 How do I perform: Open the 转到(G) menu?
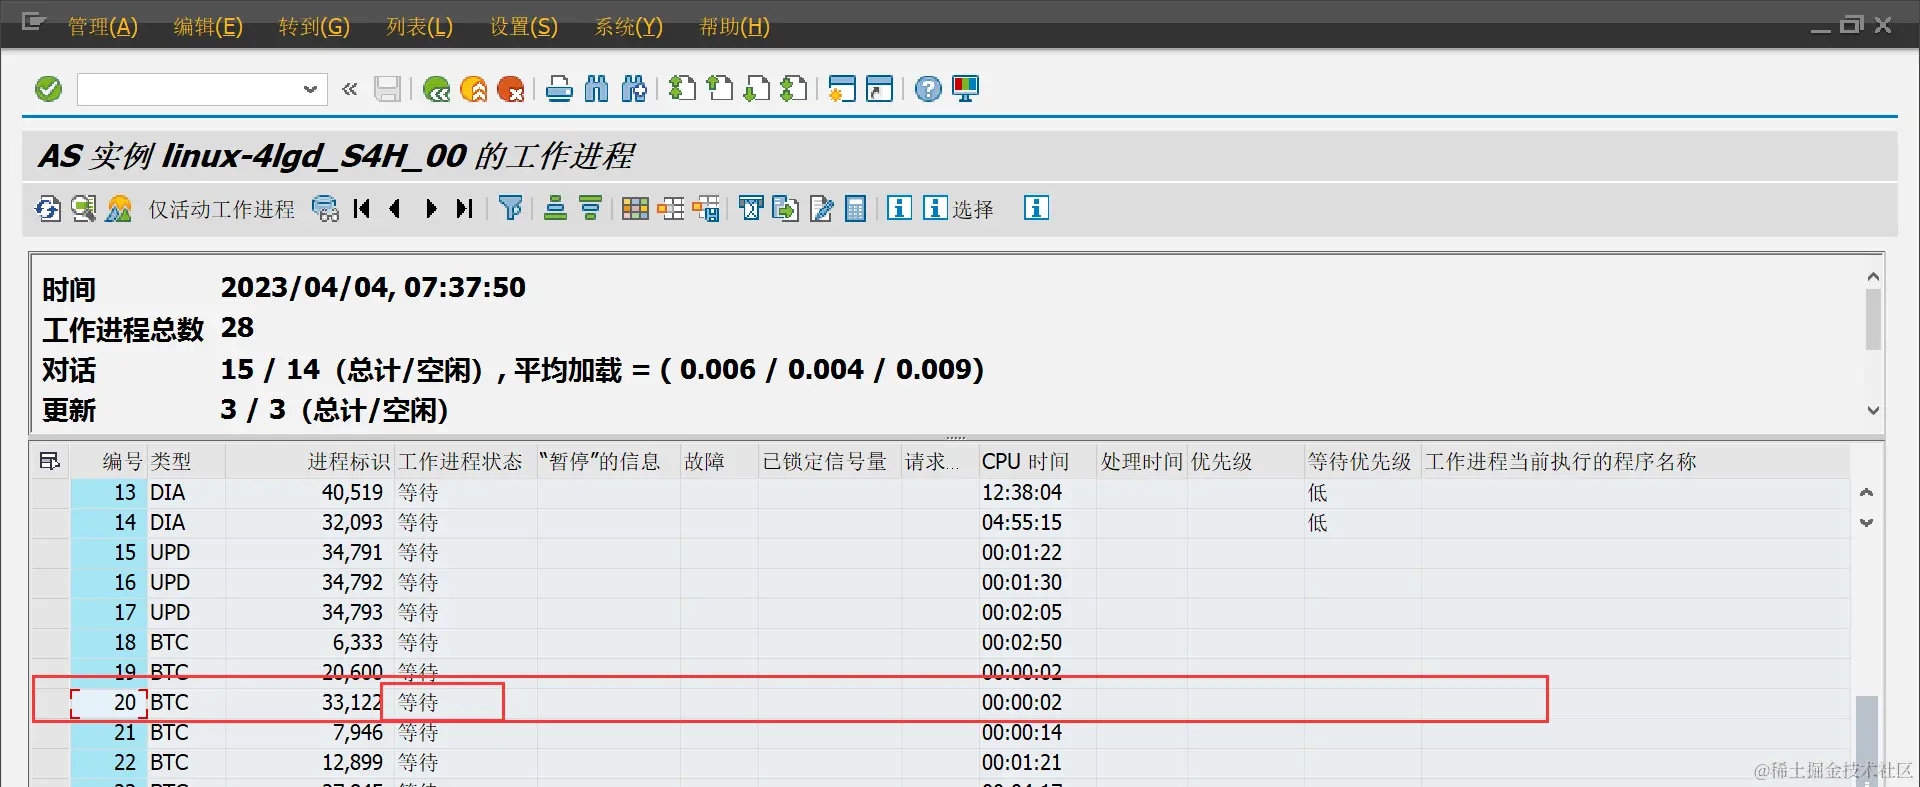click(314, 27)
